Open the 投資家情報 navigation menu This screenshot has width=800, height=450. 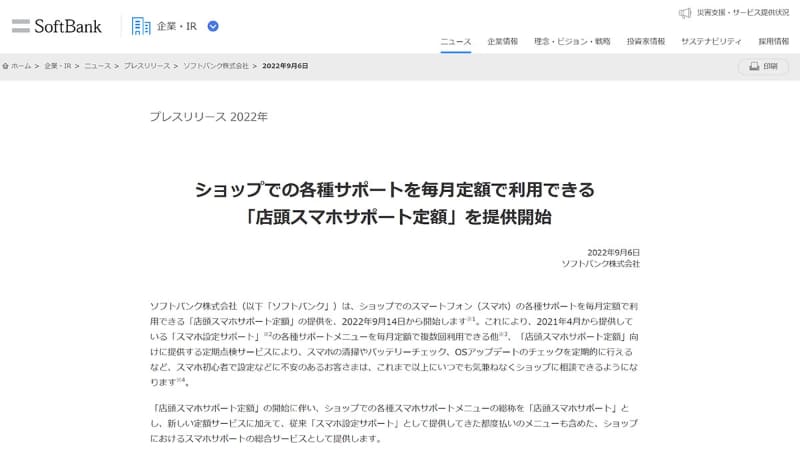pos(646,41)
